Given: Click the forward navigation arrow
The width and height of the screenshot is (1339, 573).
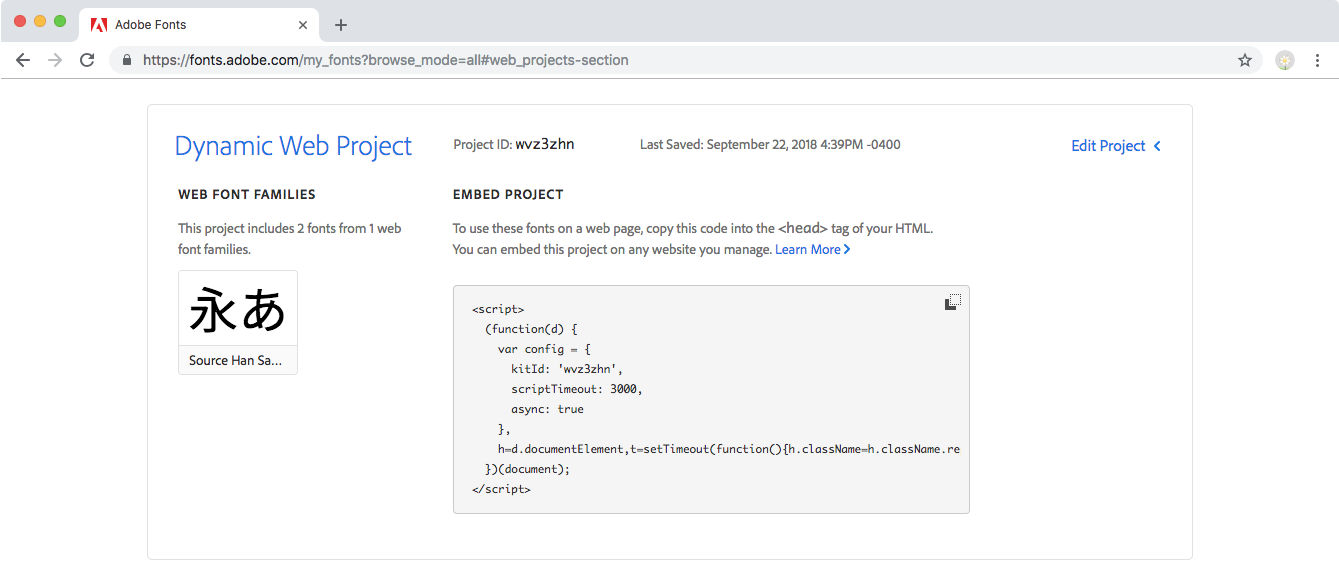Looking at the screenshot, I should [x=55, y=60].
